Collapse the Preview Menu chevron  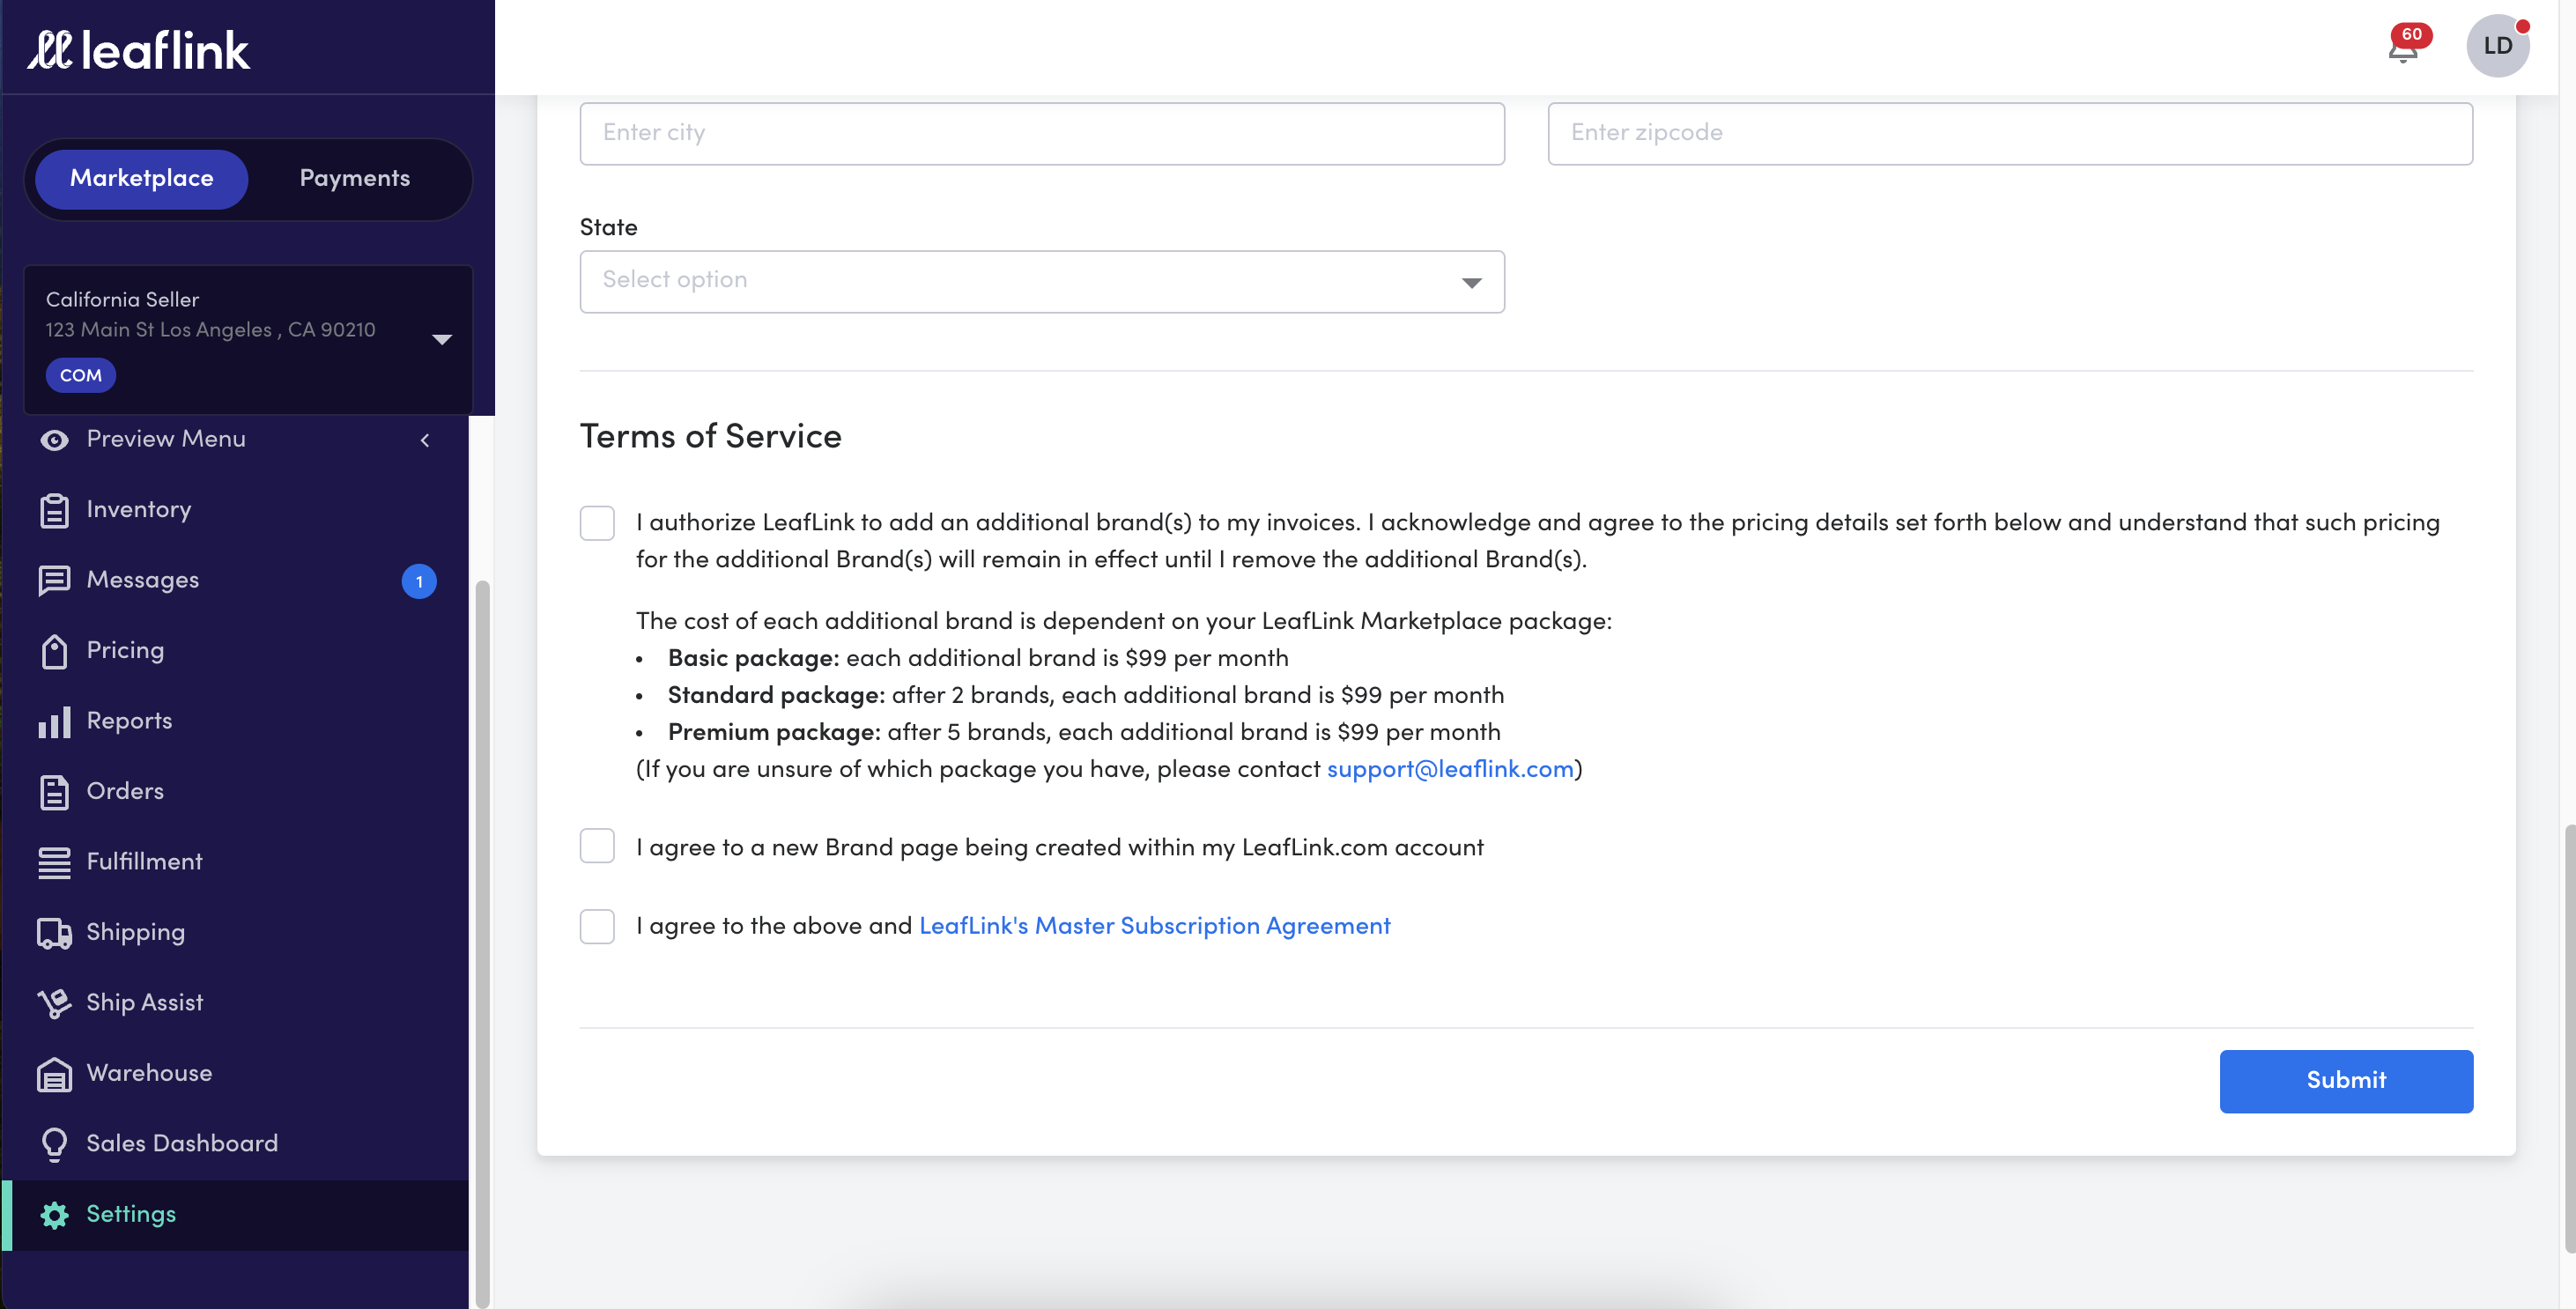[425, 440]
